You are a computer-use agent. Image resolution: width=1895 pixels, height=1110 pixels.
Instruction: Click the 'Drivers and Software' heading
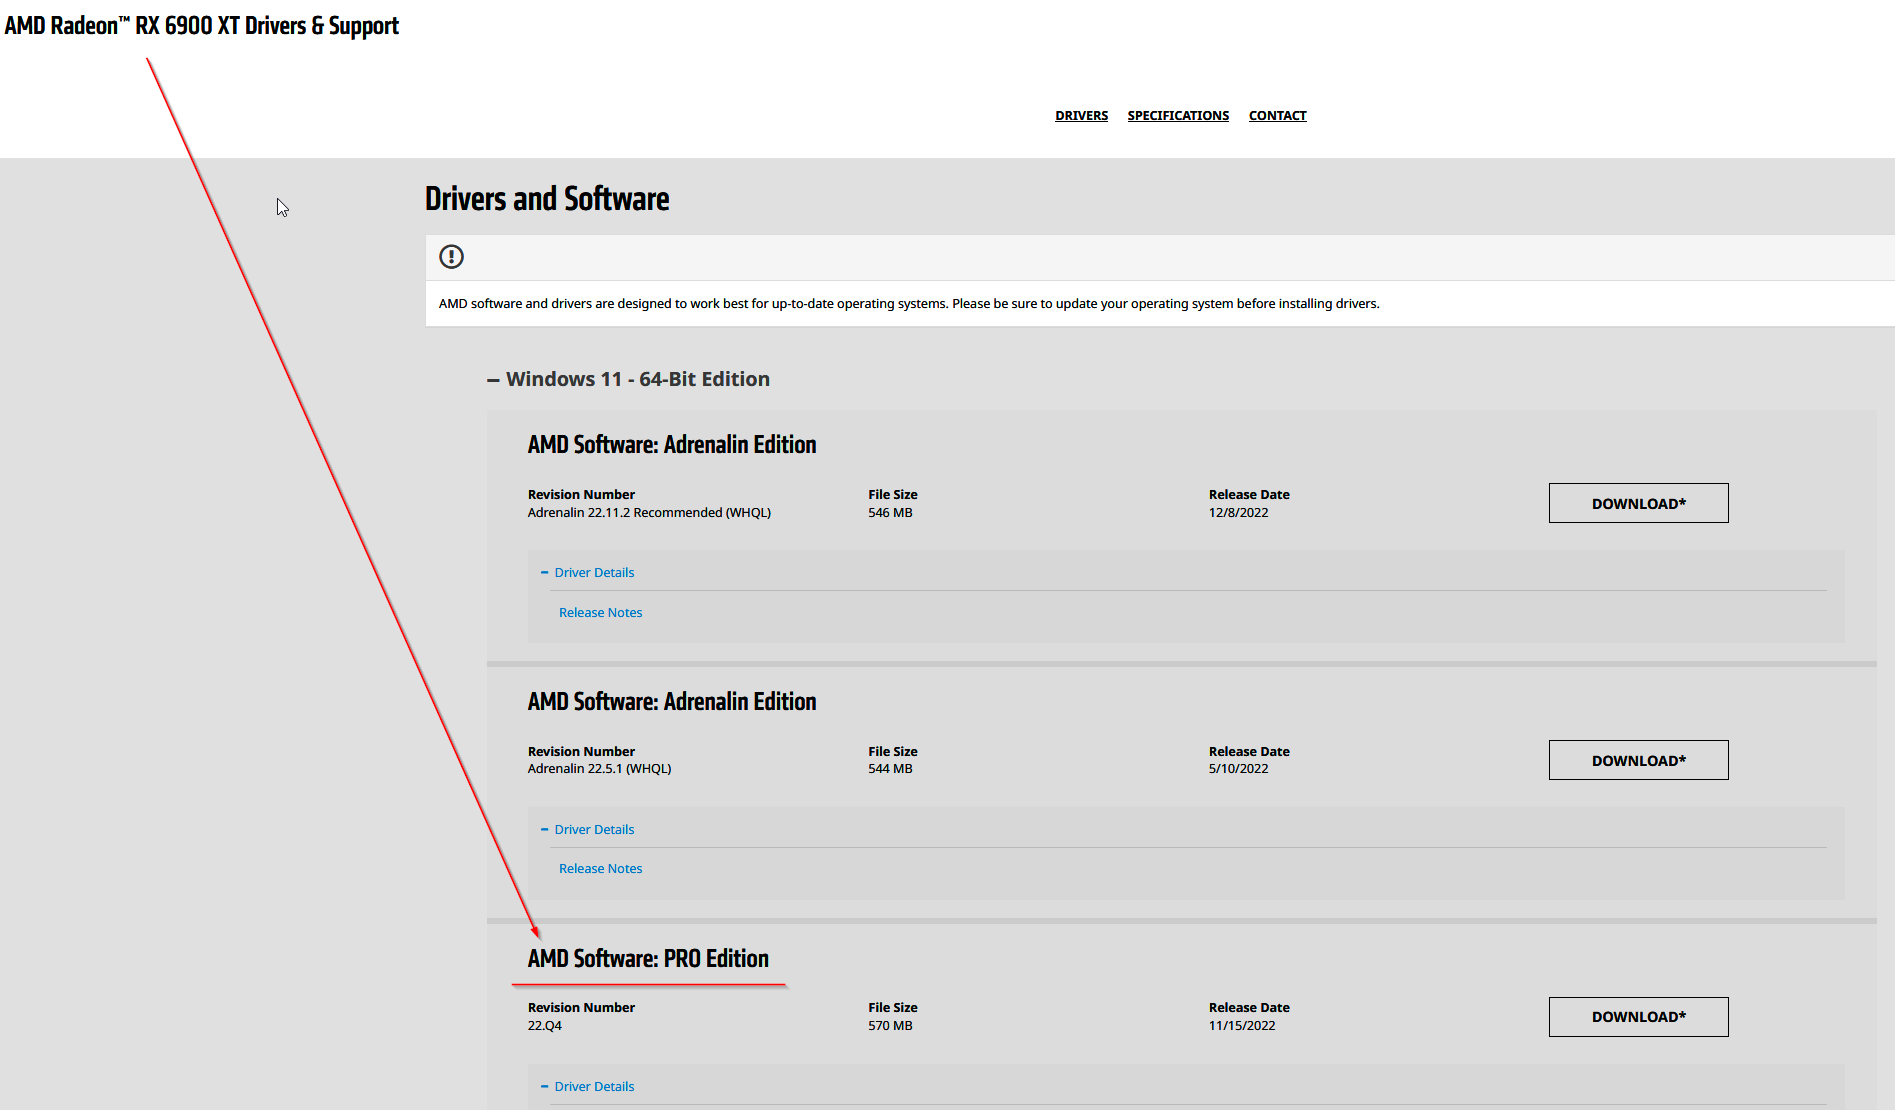coord(547,199)
